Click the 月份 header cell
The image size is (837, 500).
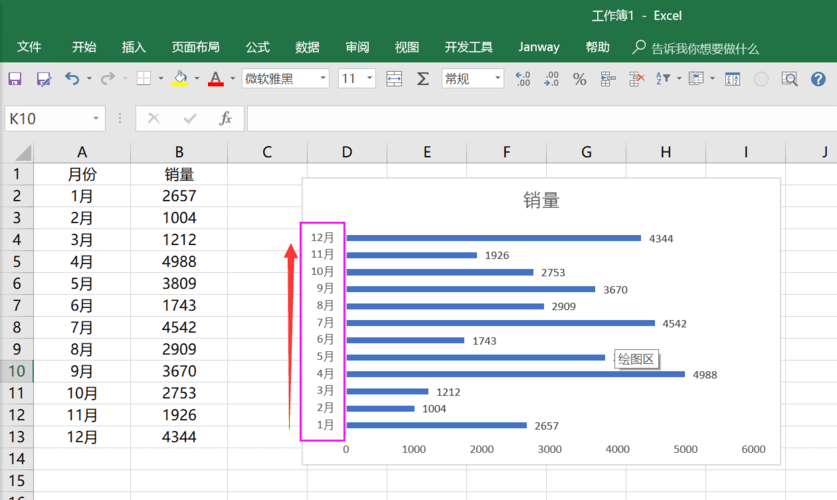82,174
